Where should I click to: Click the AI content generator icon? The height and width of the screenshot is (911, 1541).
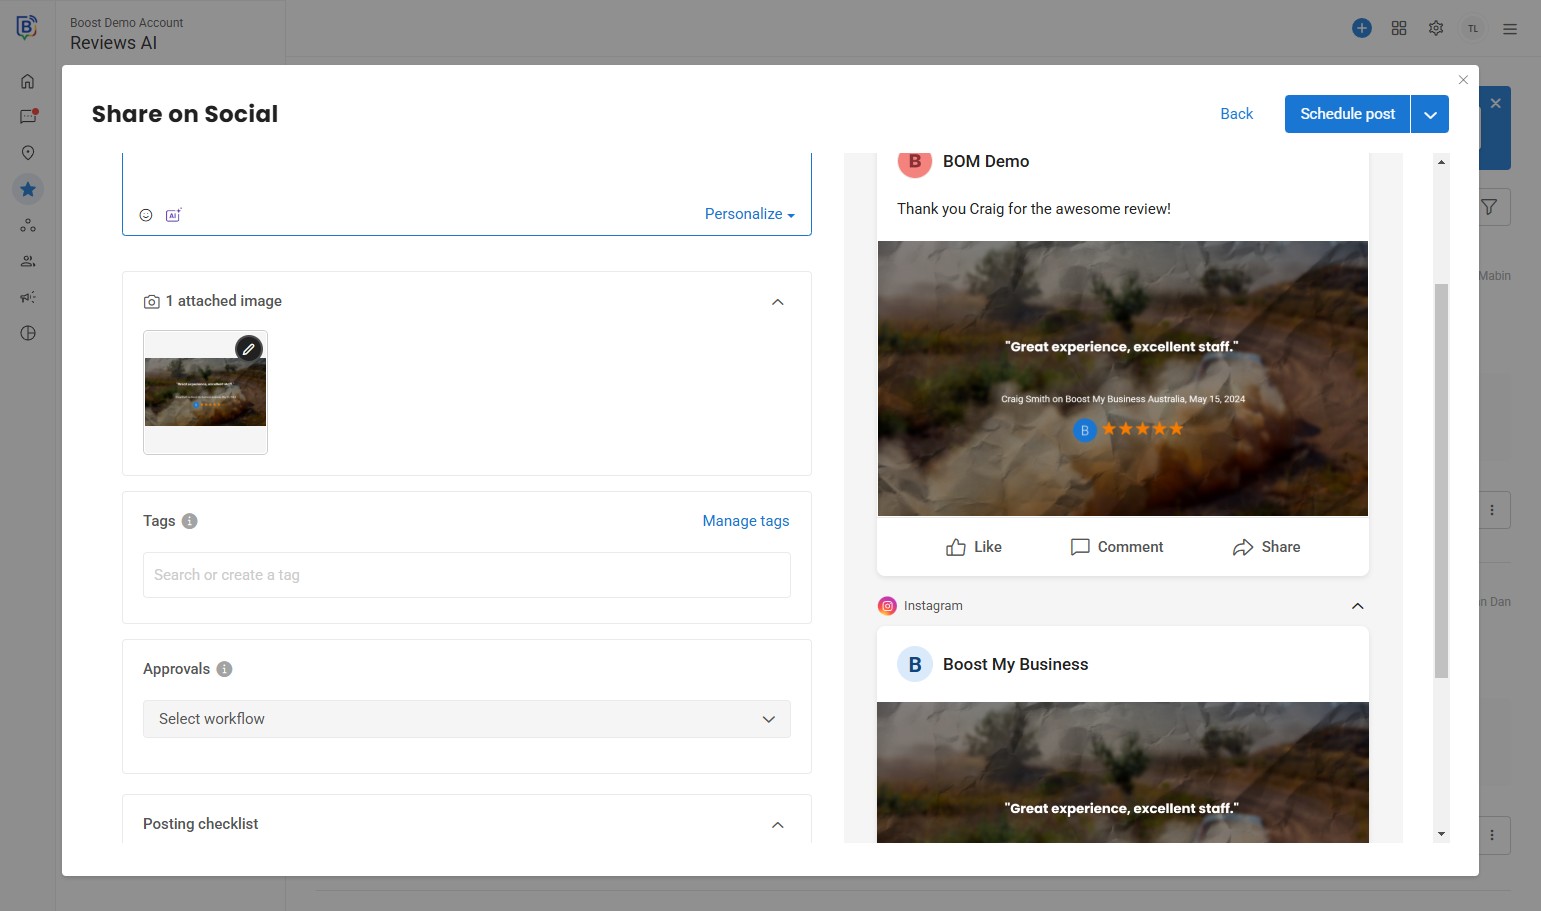tap(173, 215)
